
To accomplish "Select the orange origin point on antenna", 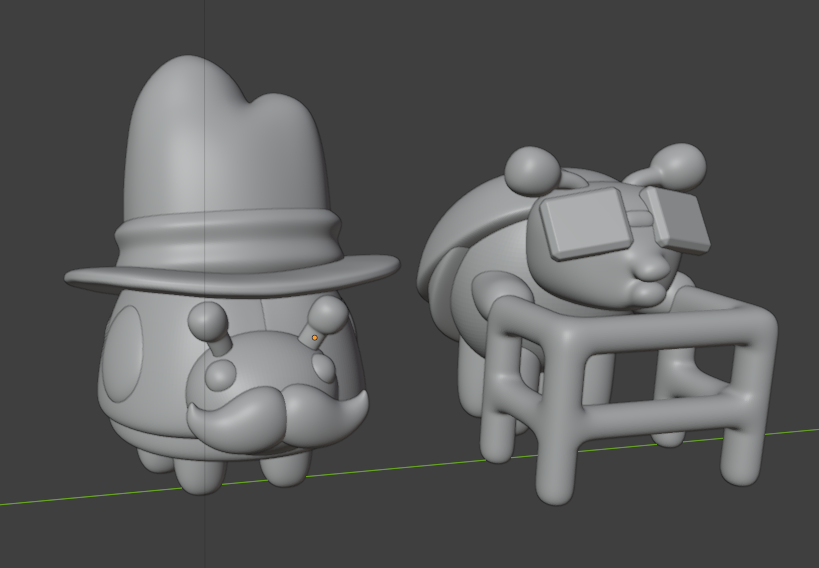I will [314, 338].
